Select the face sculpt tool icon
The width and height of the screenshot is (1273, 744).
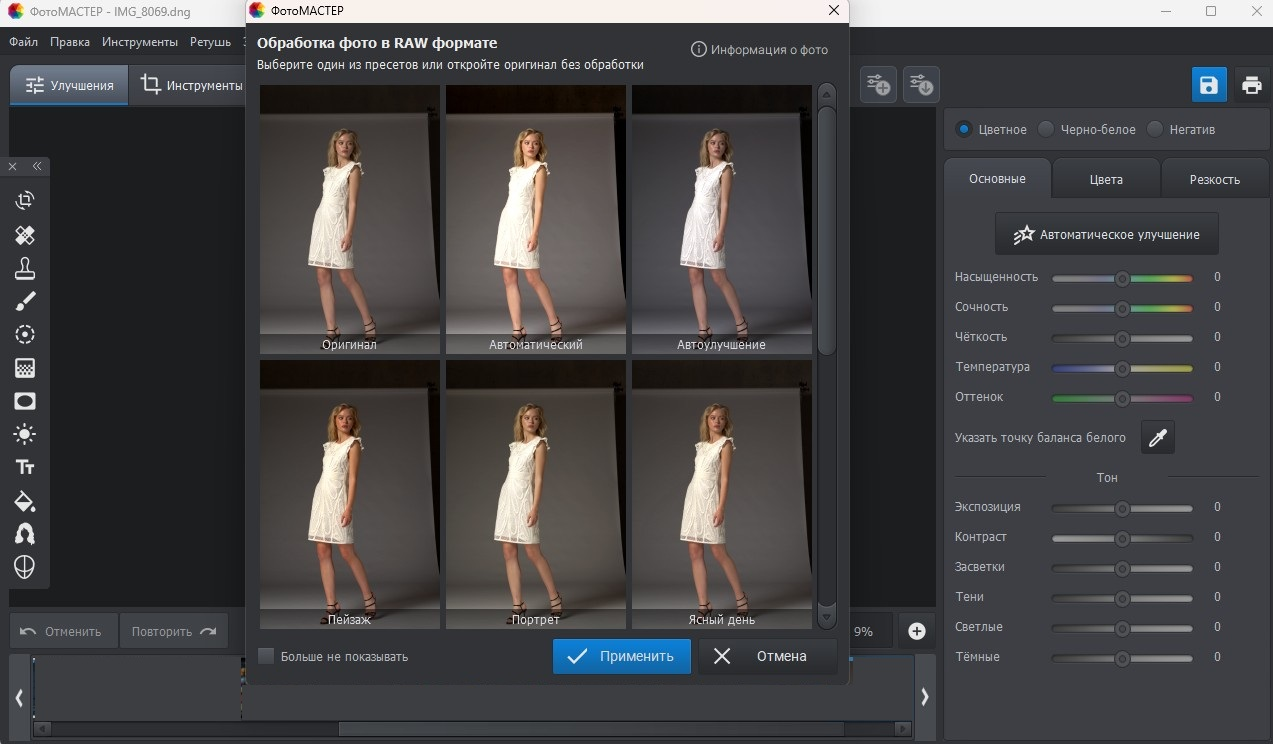point(25,567)
